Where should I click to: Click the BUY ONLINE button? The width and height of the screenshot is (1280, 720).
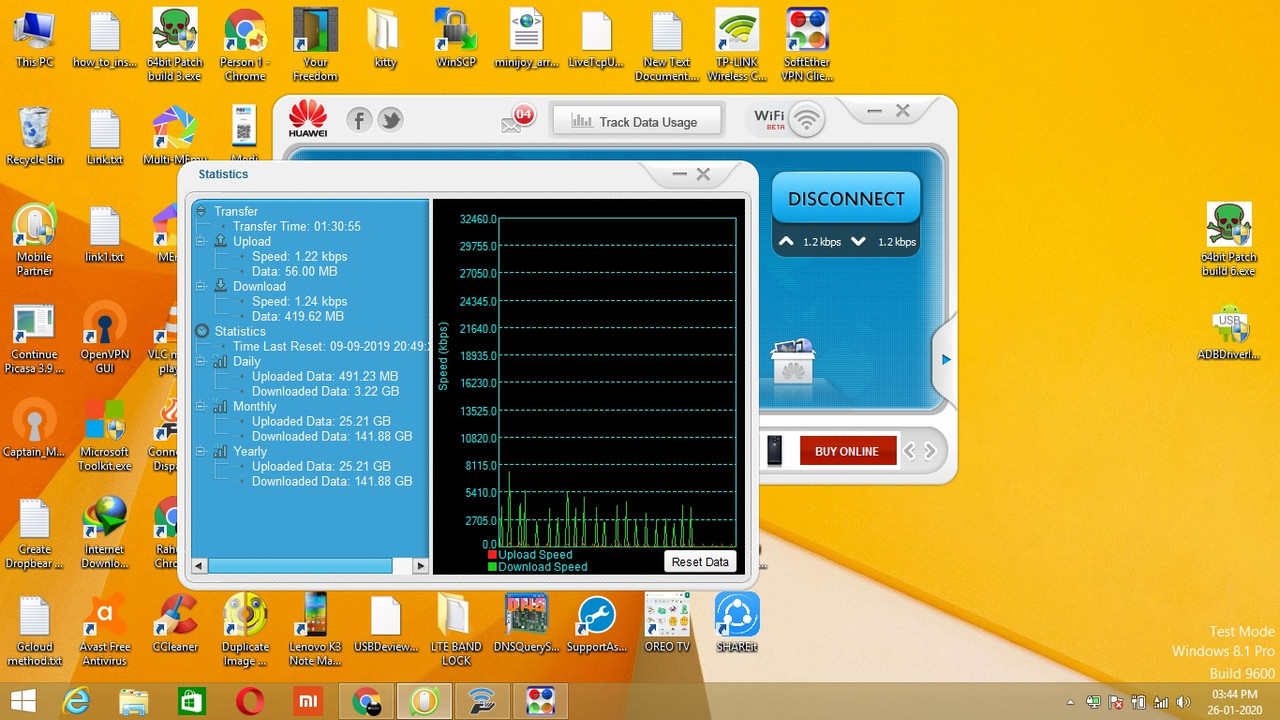[847, 451]
